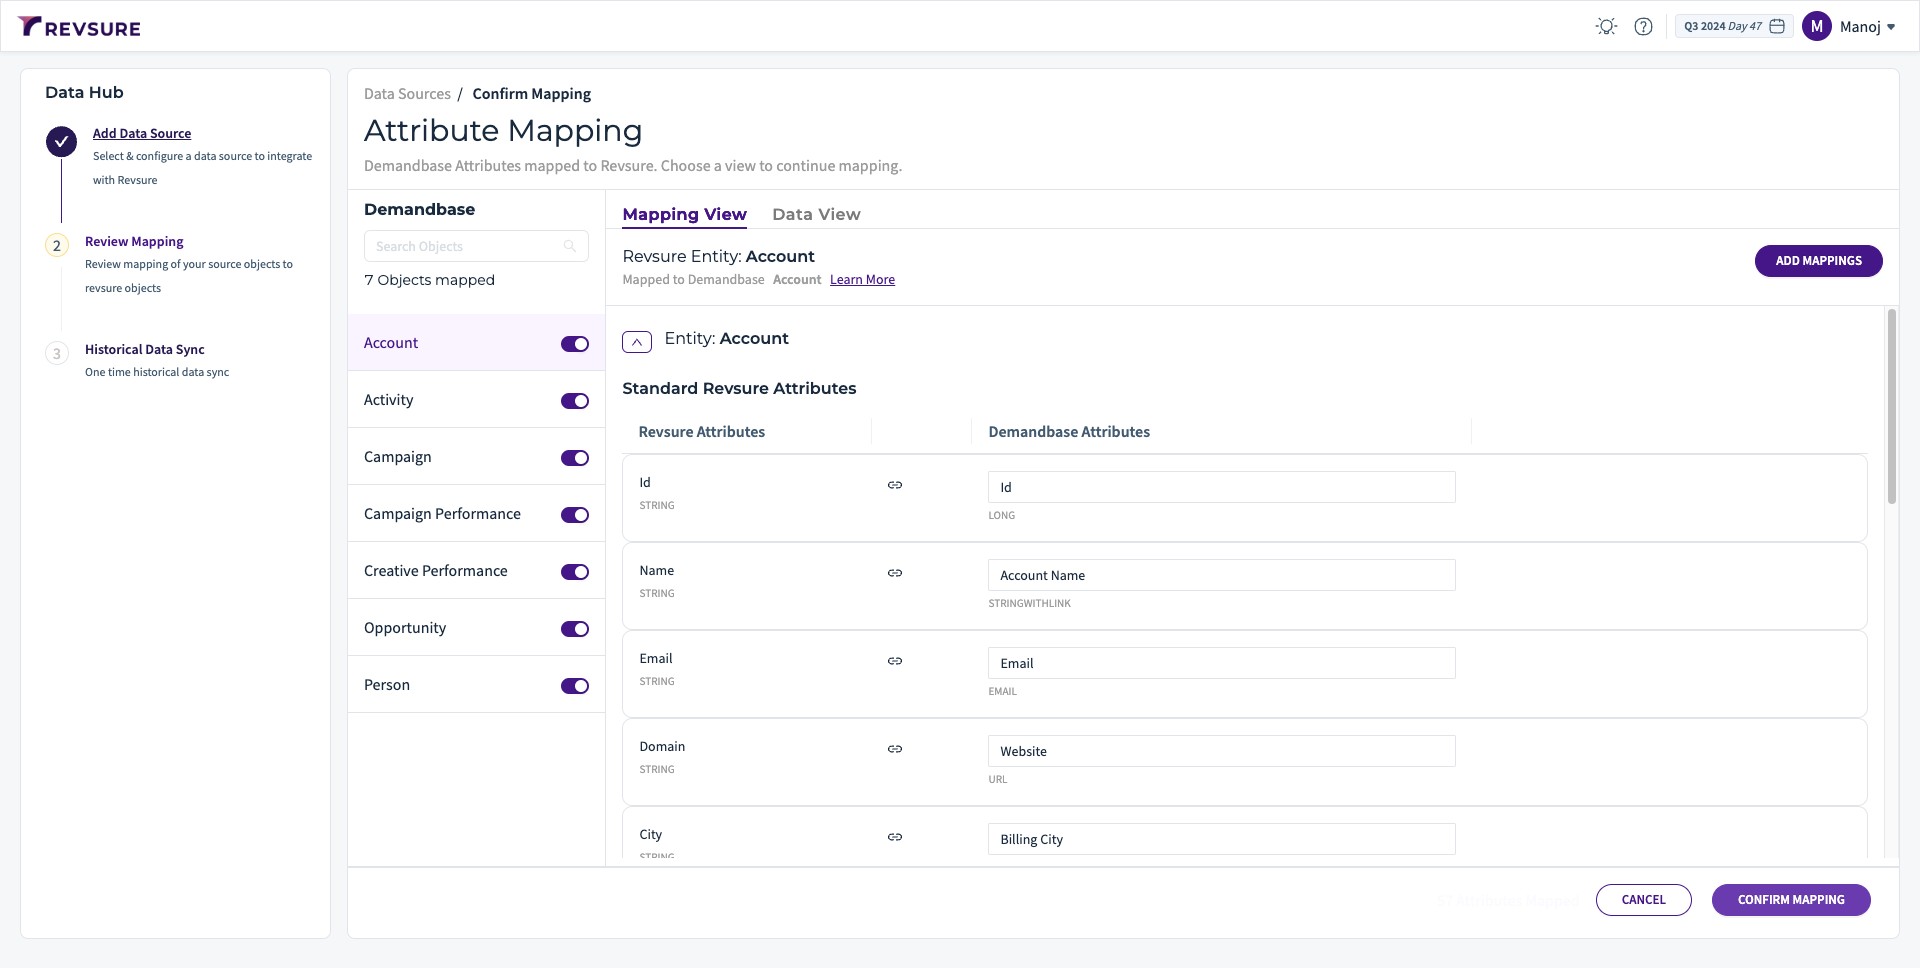Click the link icon for Email mapping

click(x=895, y=661)
